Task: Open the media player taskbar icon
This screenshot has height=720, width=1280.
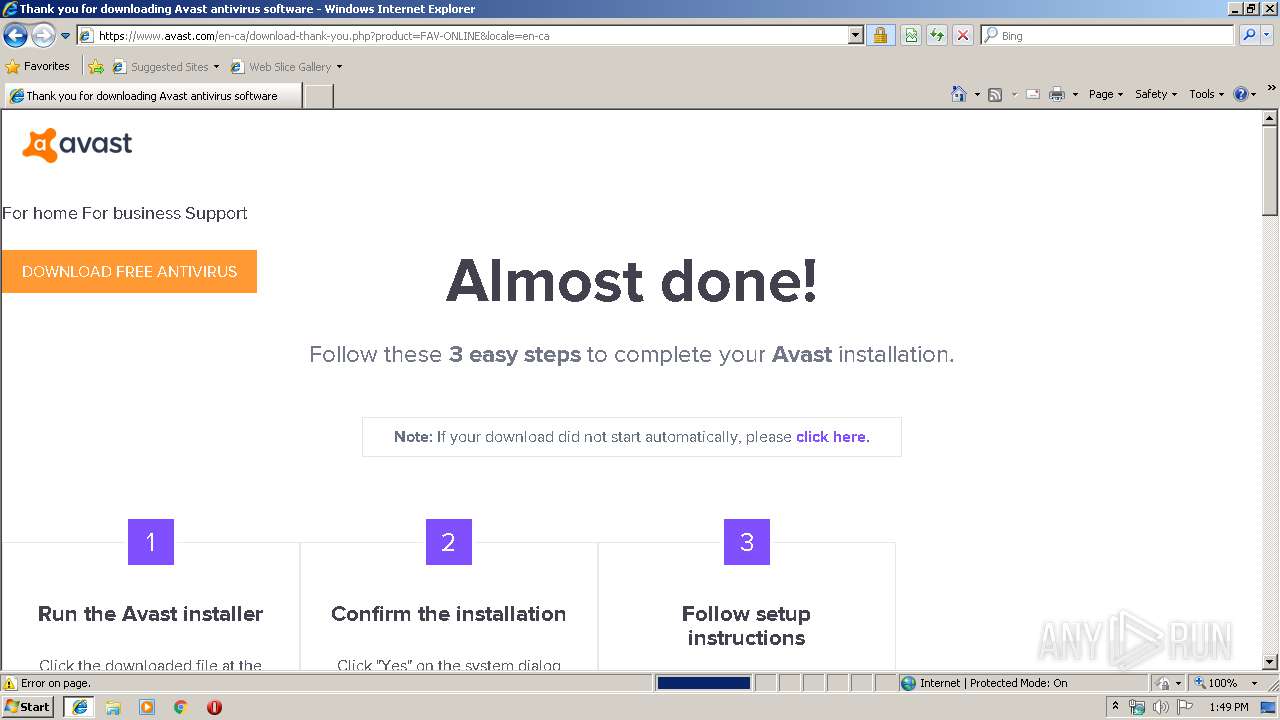Action: [x=147, y=707]
